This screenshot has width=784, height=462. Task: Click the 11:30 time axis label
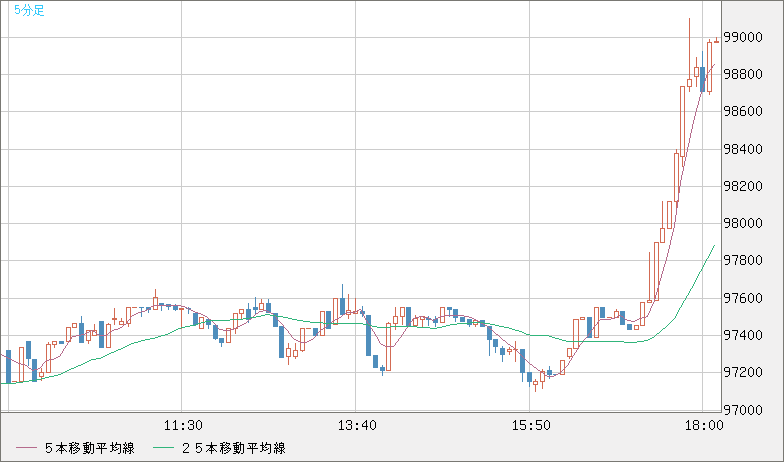click(183, 425)
